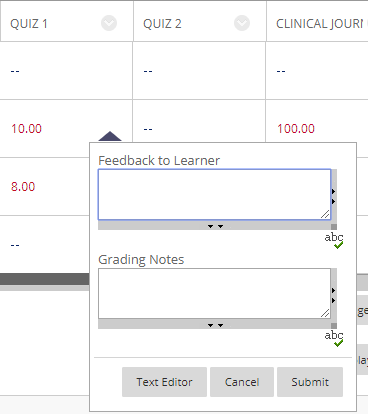Select the 100.00 Clinical Journal grade
The width and height of the screenshot is (368, 414).
click(296, 129)
